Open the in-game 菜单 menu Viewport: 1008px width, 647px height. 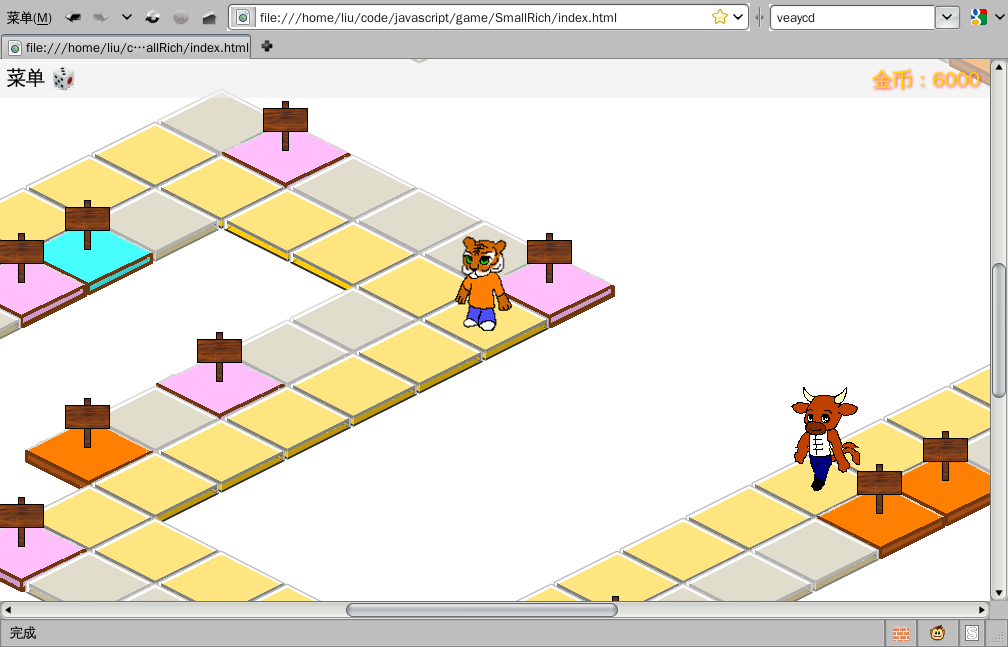click(26, 78)
